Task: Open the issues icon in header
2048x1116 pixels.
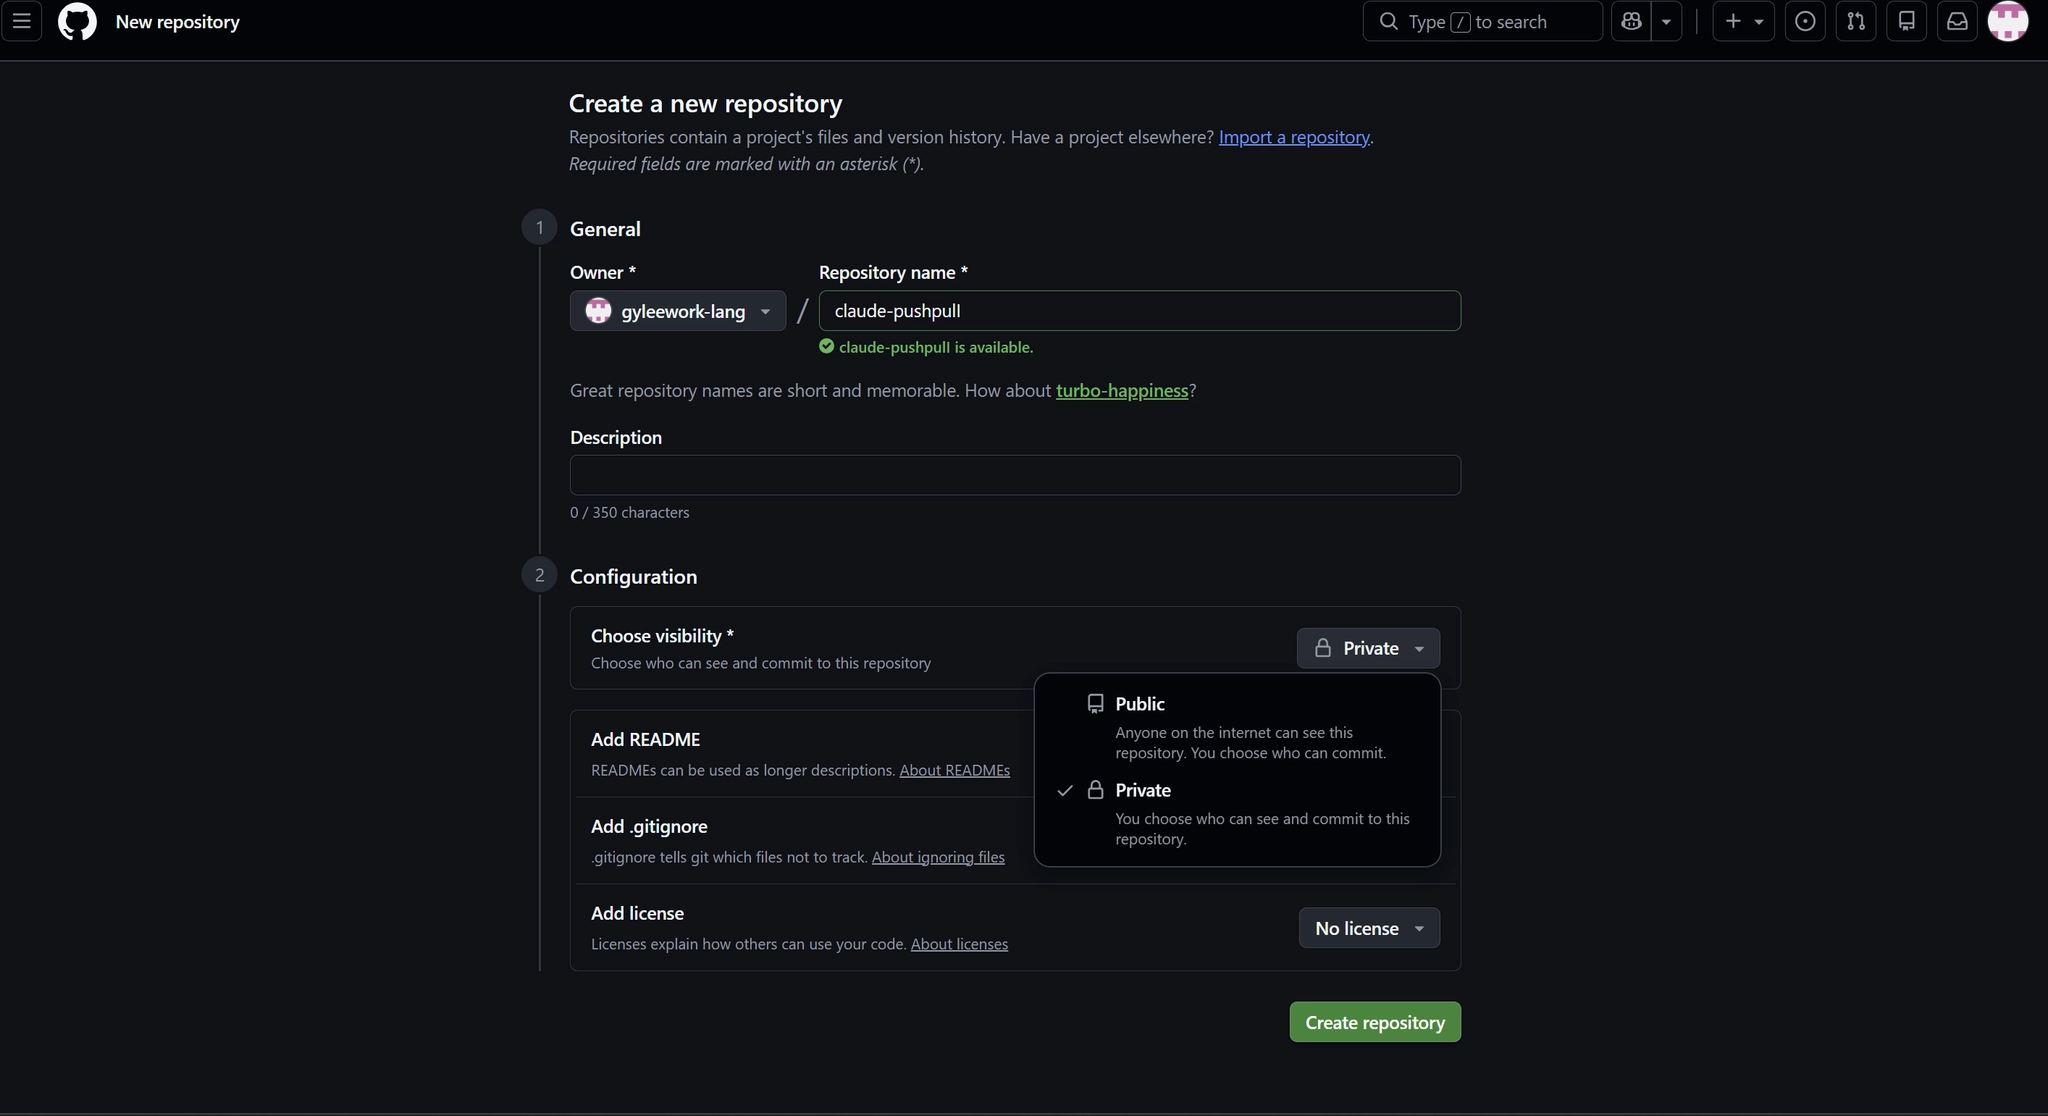Action: 1805,21
